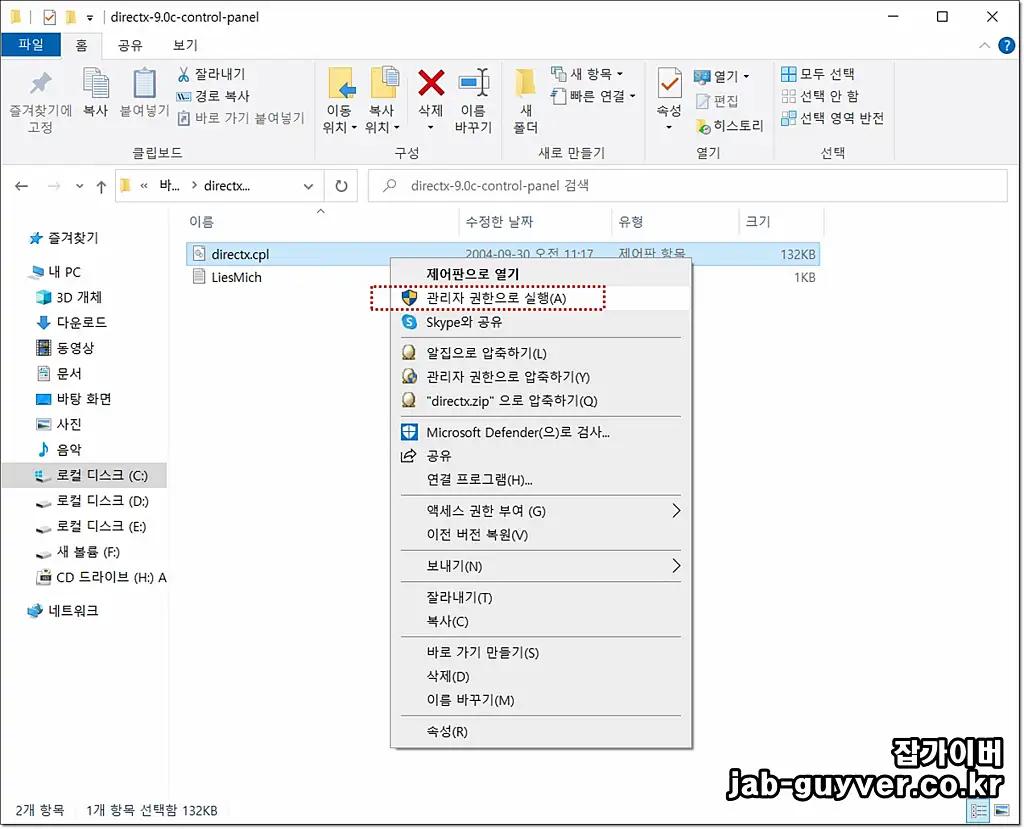Click the 모두 선택 (Select all) button
Image resolution: width=1024 pixels, height=829 pixels.
pos(818,74)
